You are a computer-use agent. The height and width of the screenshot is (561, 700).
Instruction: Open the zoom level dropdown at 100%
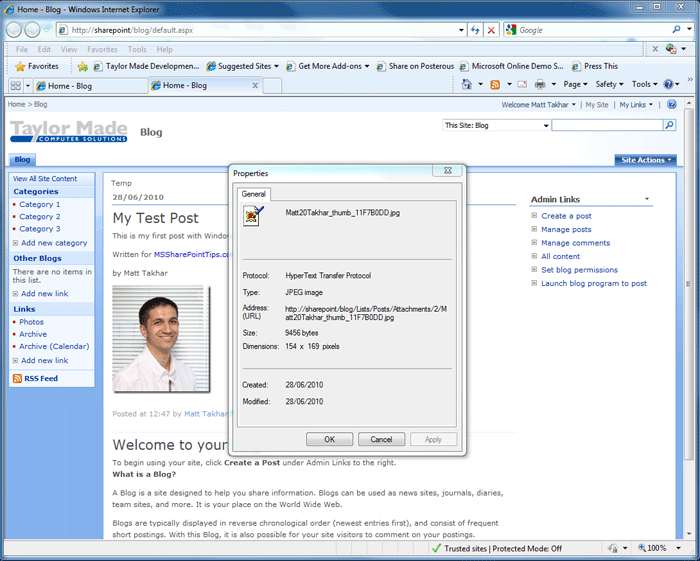click(x=678, y=548)
